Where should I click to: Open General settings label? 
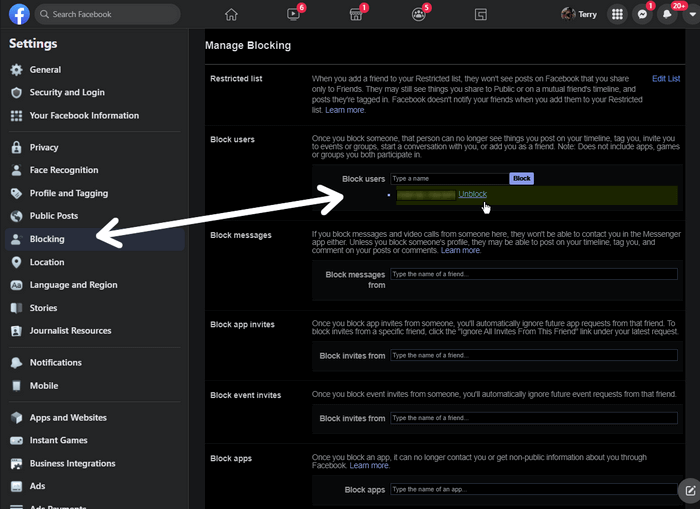45,70
